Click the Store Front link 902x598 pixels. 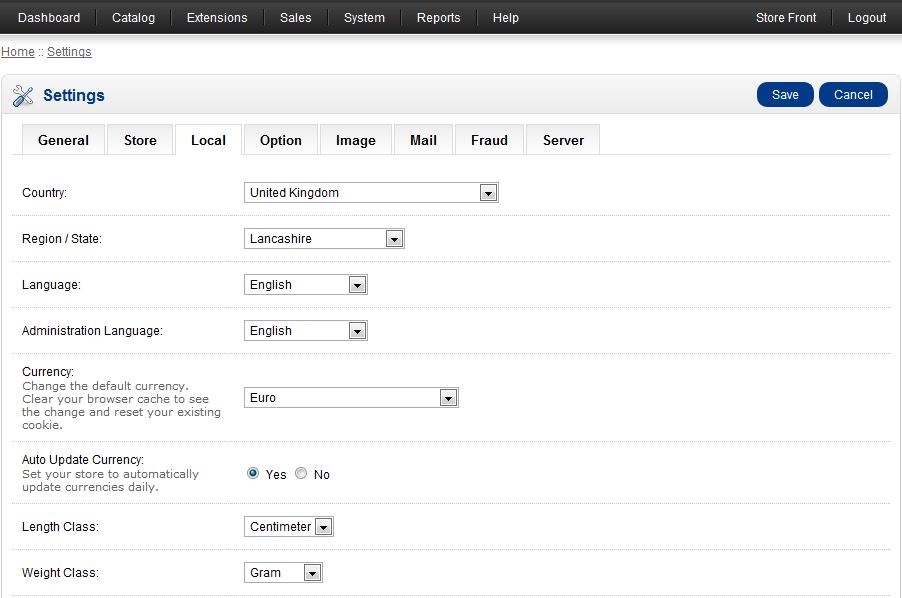pyautogui.click(x=786, y=18)
